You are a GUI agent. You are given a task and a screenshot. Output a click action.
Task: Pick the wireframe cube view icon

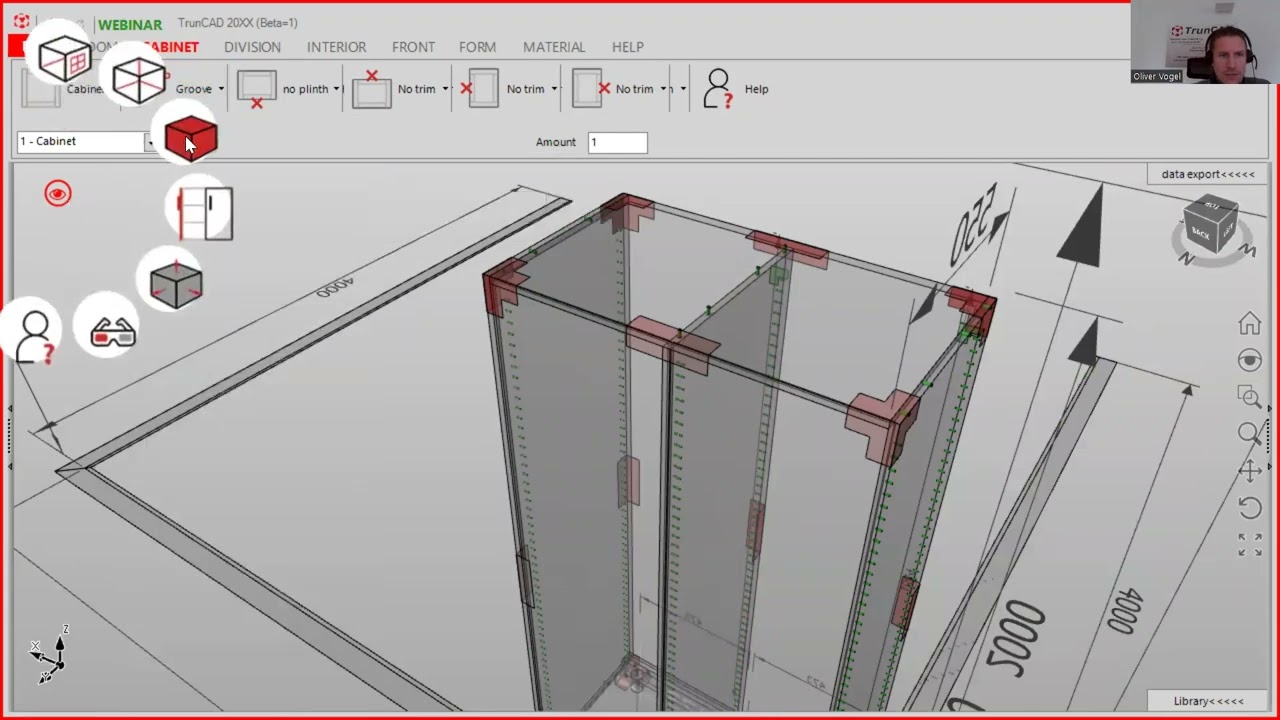pyautogui.click(x=138, y=79)
